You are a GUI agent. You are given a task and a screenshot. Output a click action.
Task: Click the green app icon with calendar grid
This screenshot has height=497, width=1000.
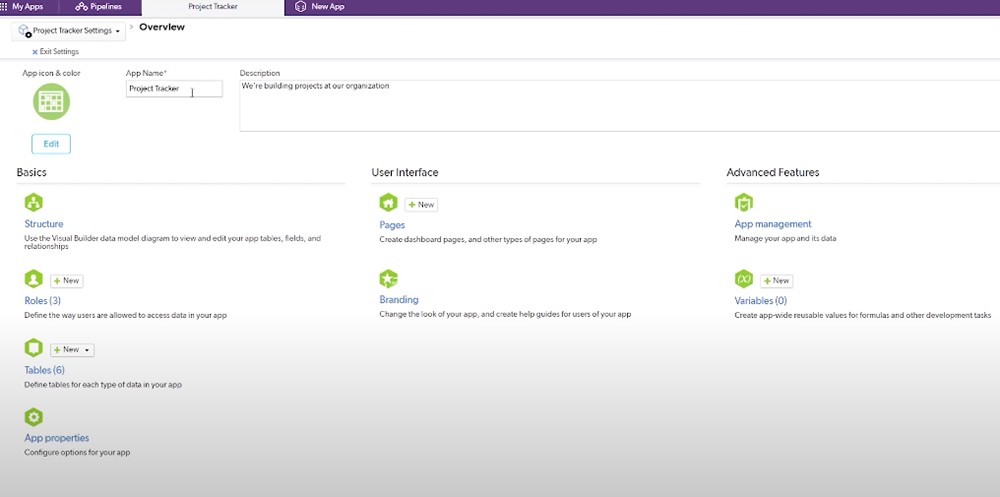(50, 101)
